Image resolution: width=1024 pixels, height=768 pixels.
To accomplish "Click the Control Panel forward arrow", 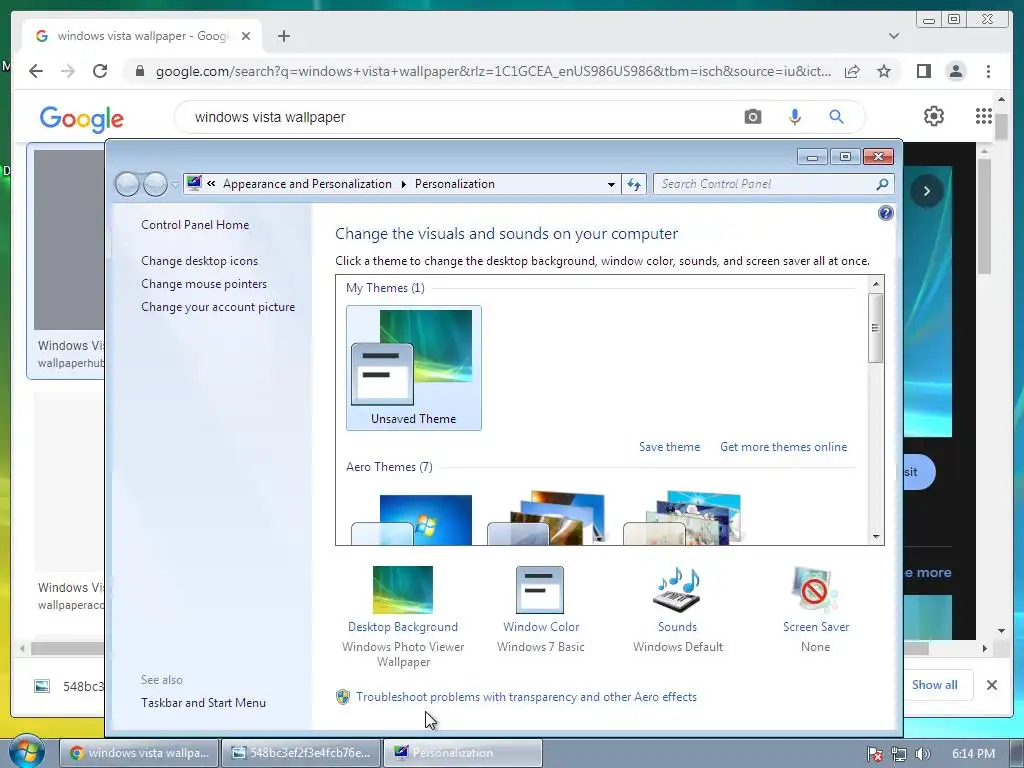I will click(x=155, y=184).
